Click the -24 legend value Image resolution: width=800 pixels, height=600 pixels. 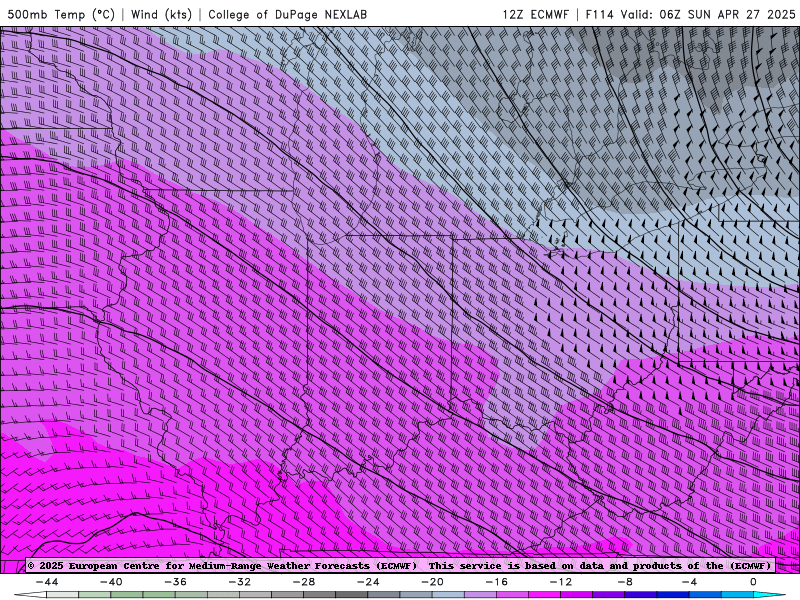point(368,582)
